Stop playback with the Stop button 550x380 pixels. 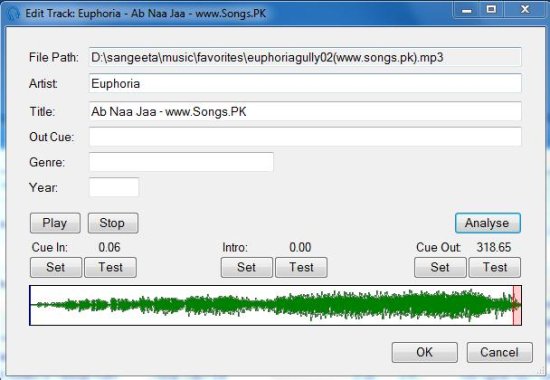[113, 223]
